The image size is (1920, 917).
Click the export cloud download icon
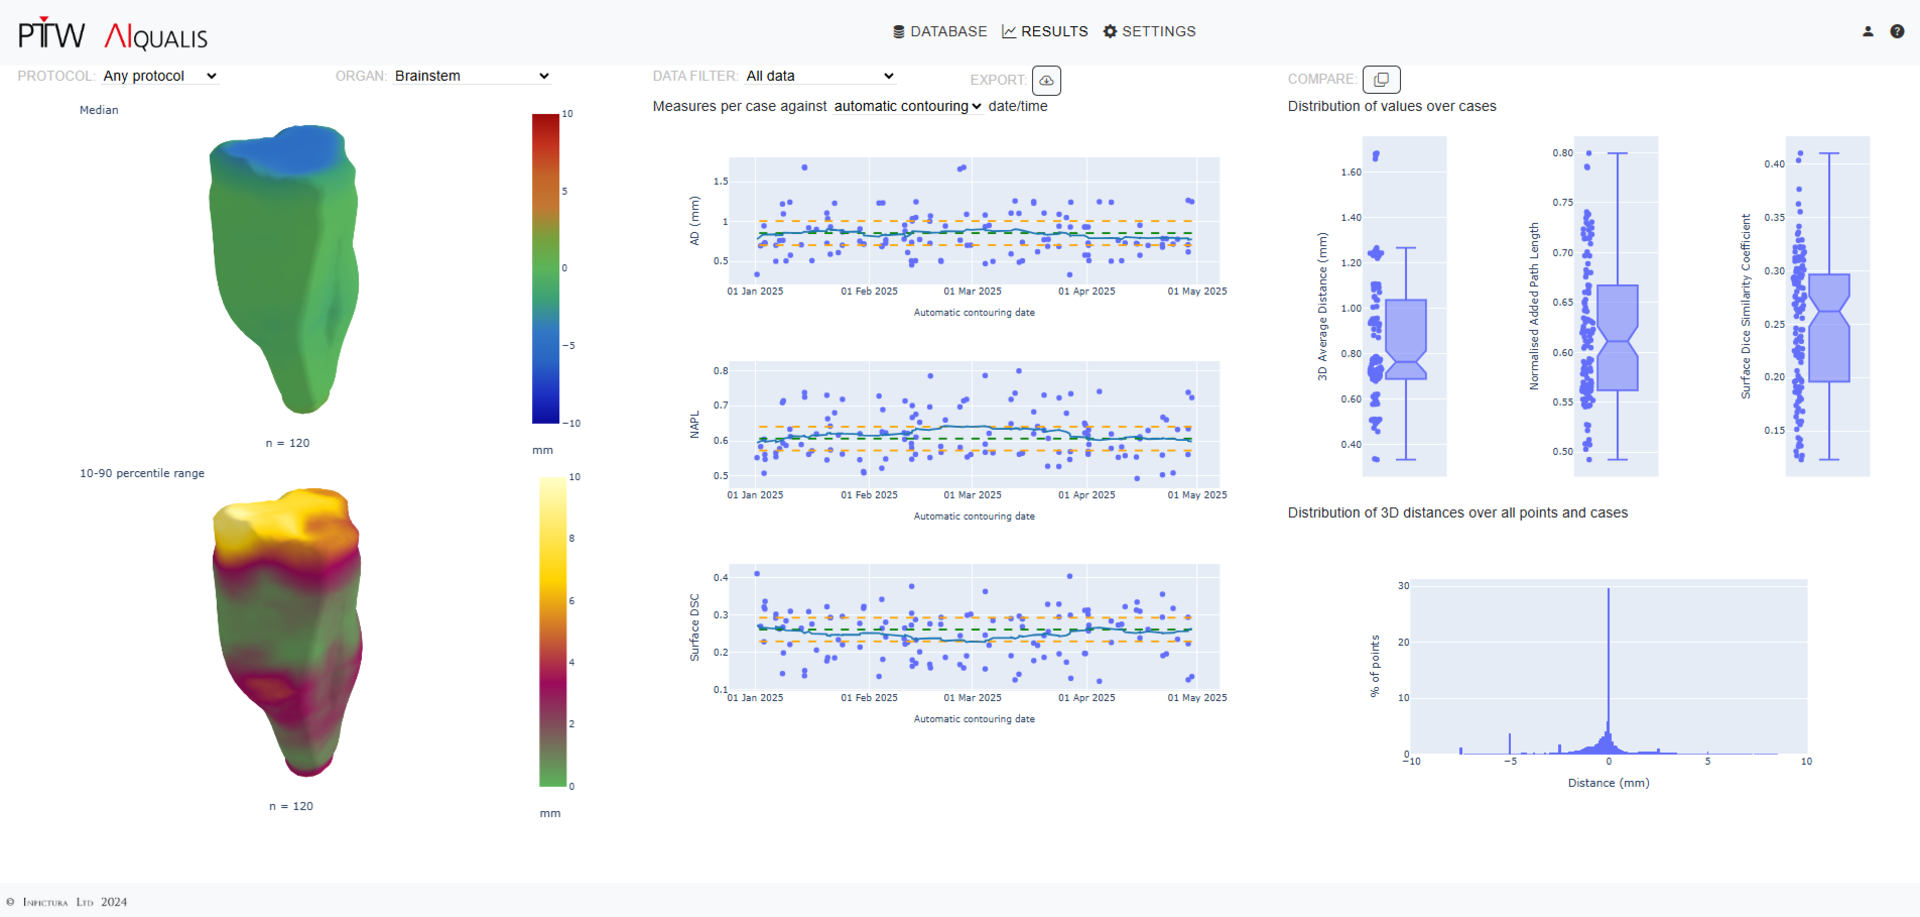[1046, 80]
